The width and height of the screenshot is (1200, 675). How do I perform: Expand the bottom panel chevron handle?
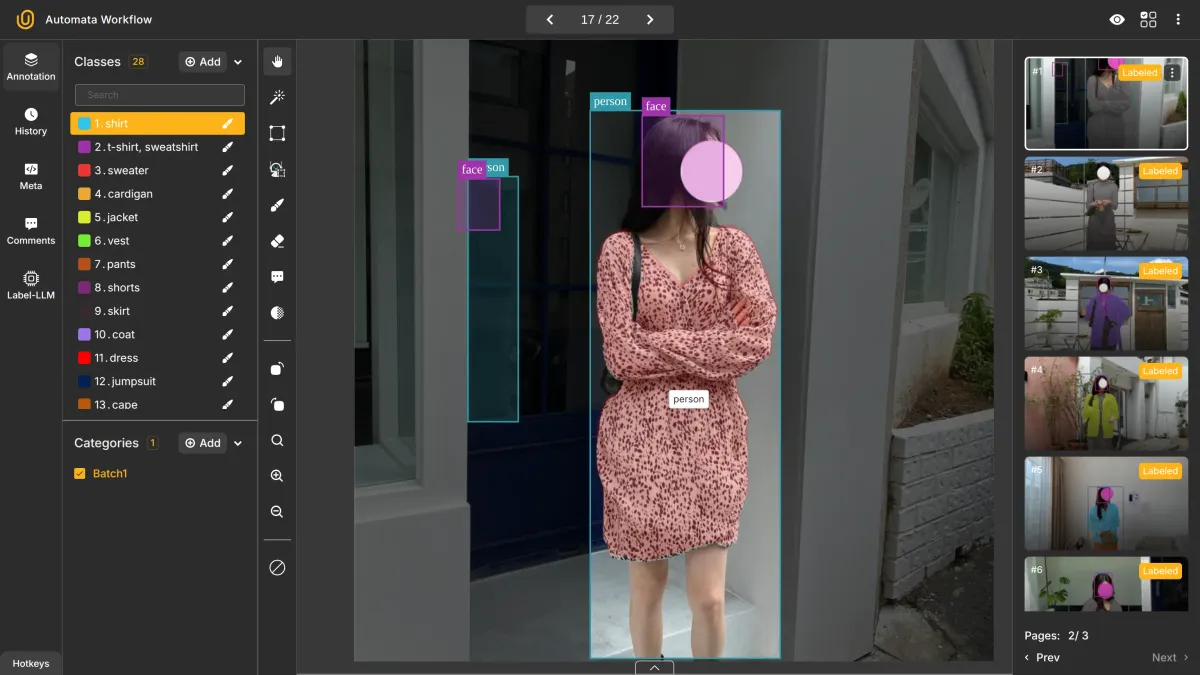click(x=654, y=667)
